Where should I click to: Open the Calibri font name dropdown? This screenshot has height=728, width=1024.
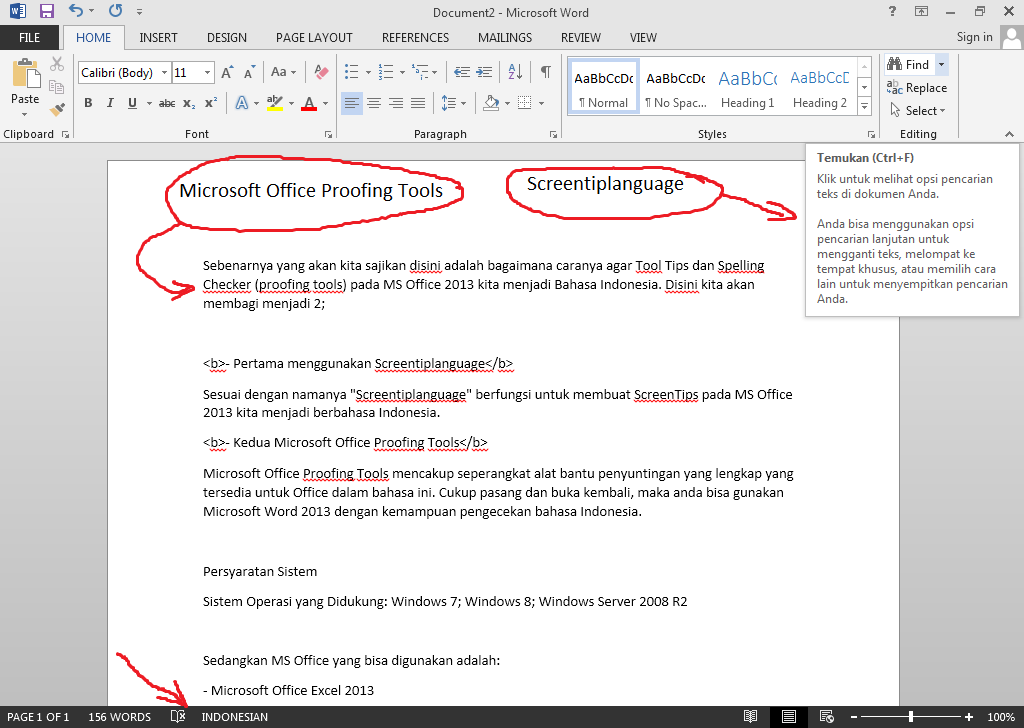pos(166,72)
